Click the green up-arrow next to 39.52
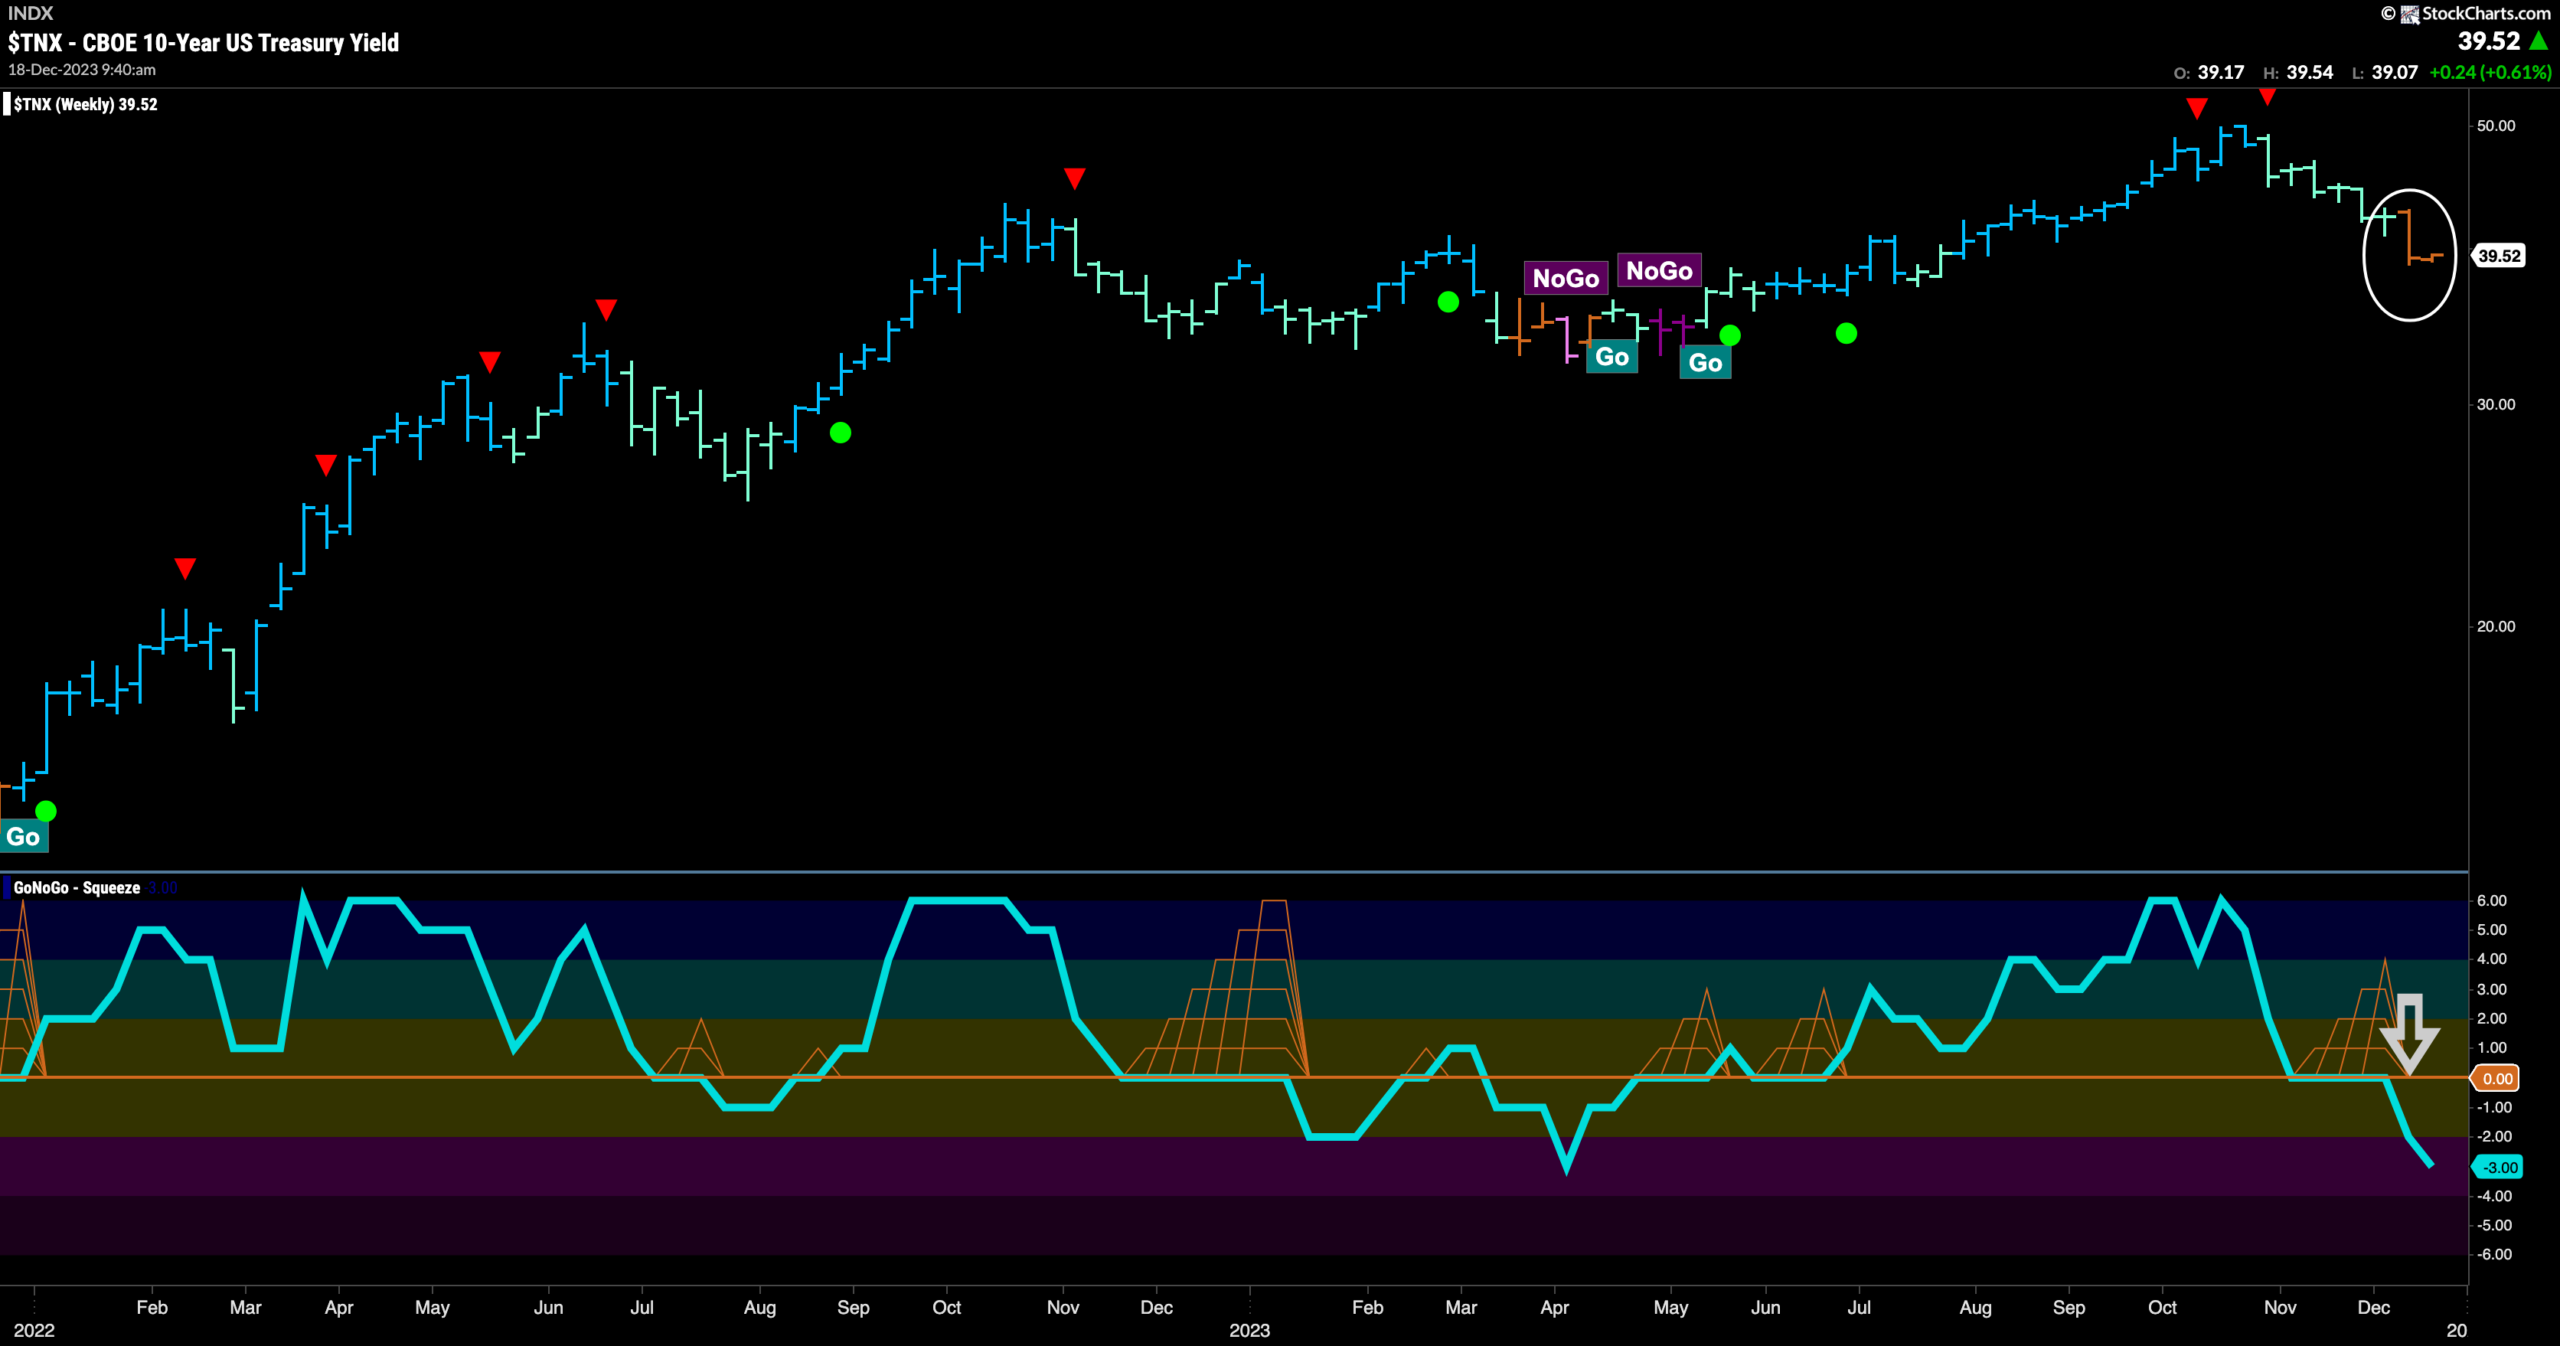 point(2538,41)
